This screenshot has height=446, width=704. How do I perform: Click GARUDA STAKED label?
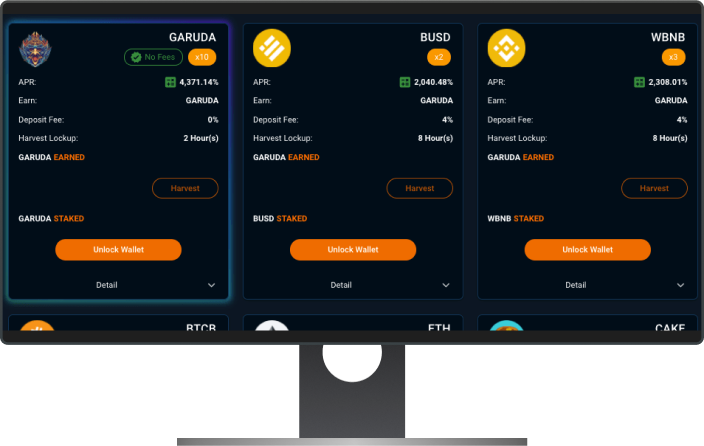pyautogui.click(x=51, y=219)
